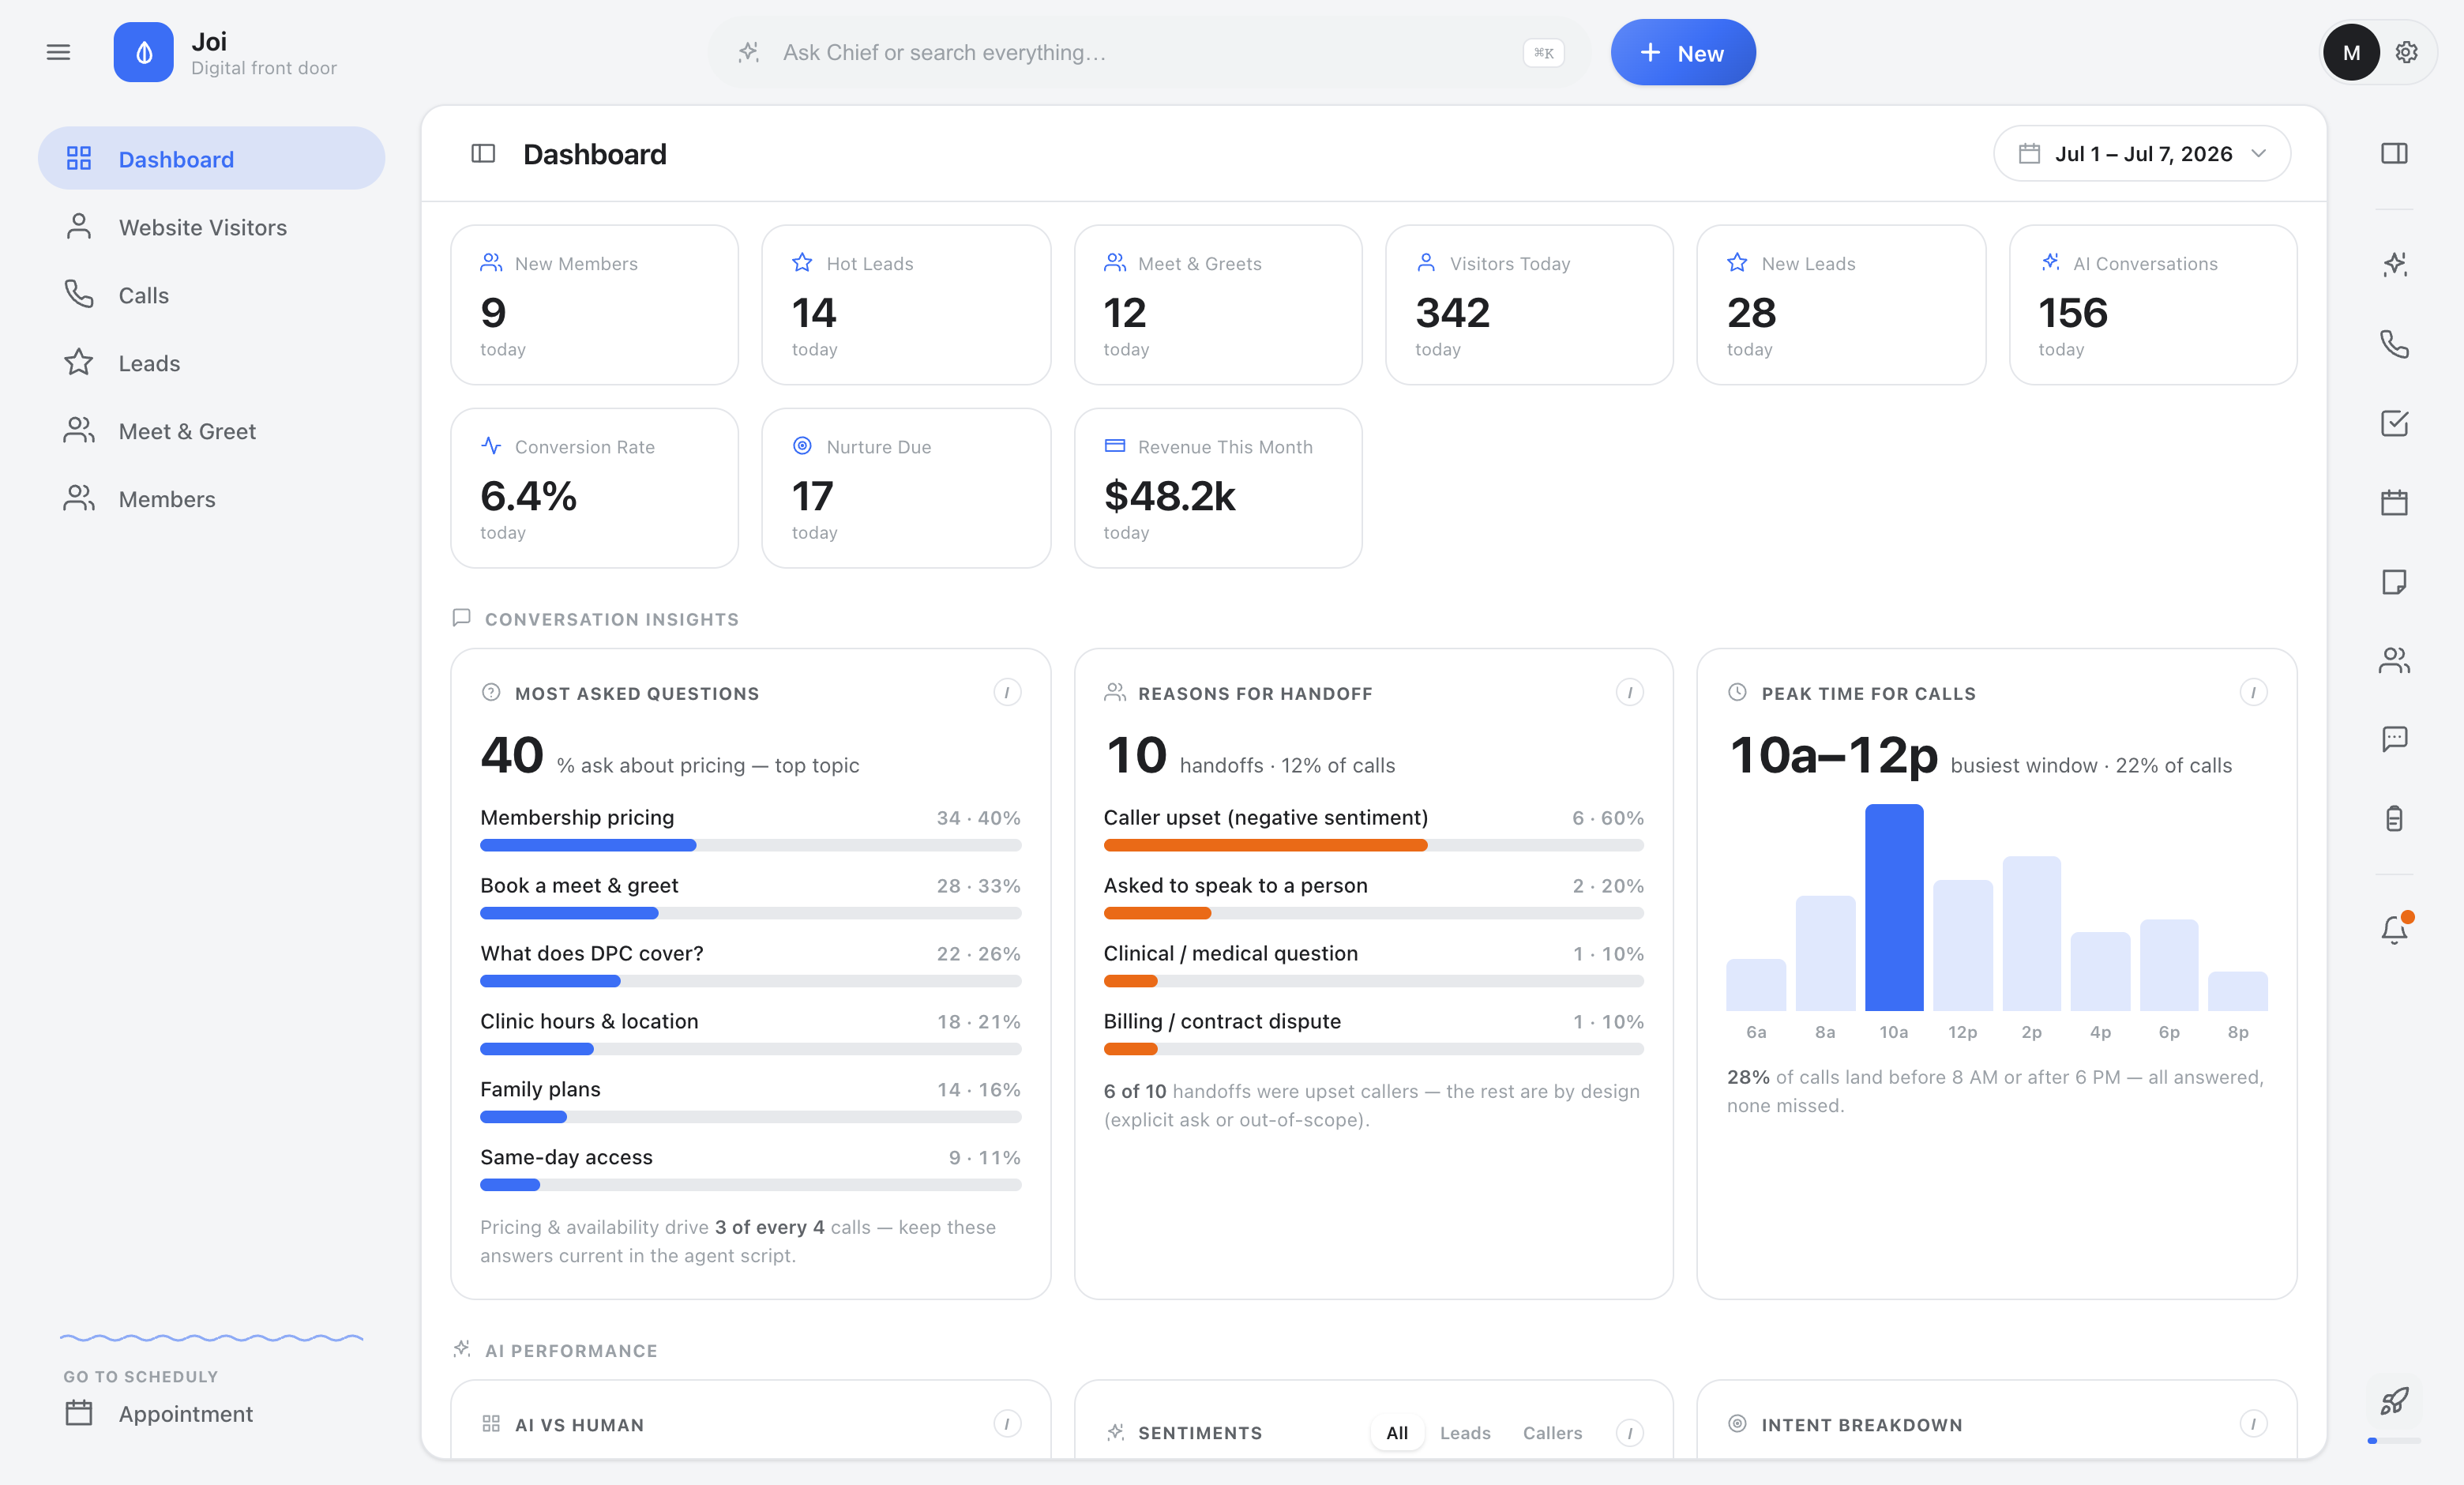Open Members in sidebar
The image size is (2464, 1485).
tap(211, 499)
